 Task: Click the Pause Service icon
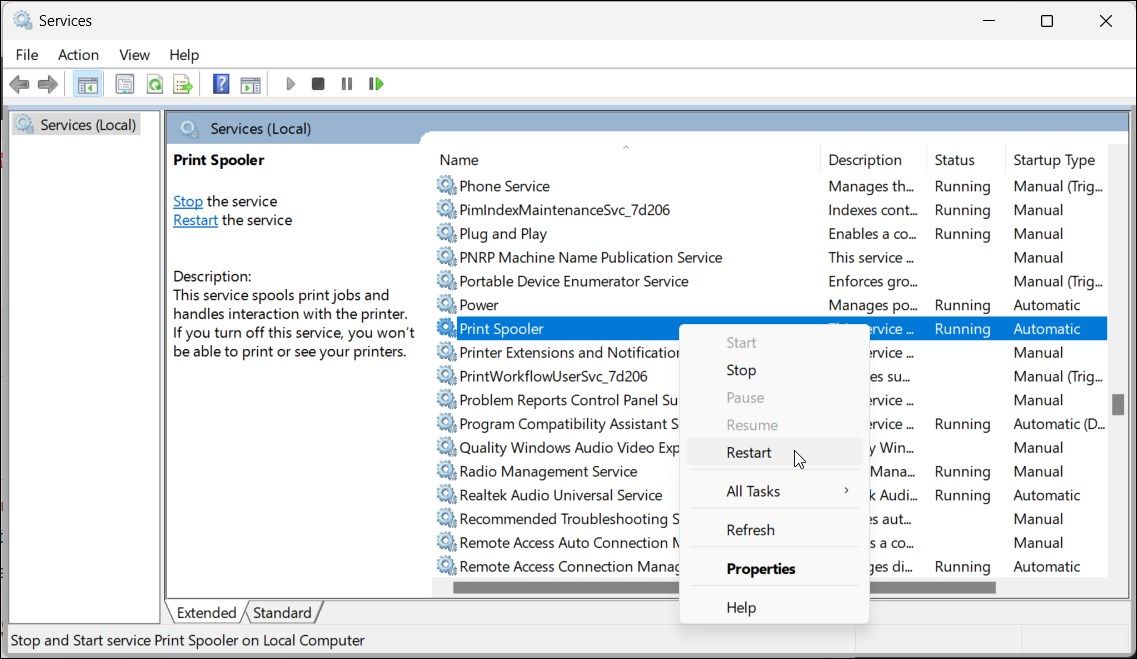click(x=346, y=84)
